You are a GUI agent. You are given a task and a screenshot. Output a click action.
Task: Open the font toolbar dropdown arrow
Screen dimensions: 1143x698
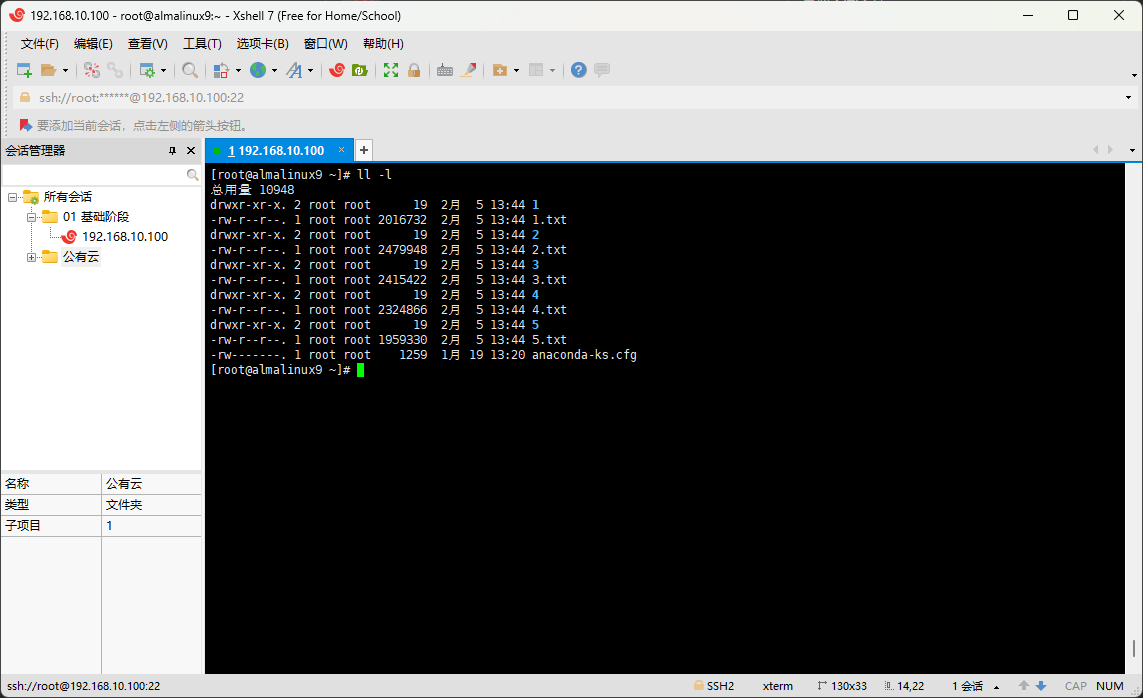(310, 70)
